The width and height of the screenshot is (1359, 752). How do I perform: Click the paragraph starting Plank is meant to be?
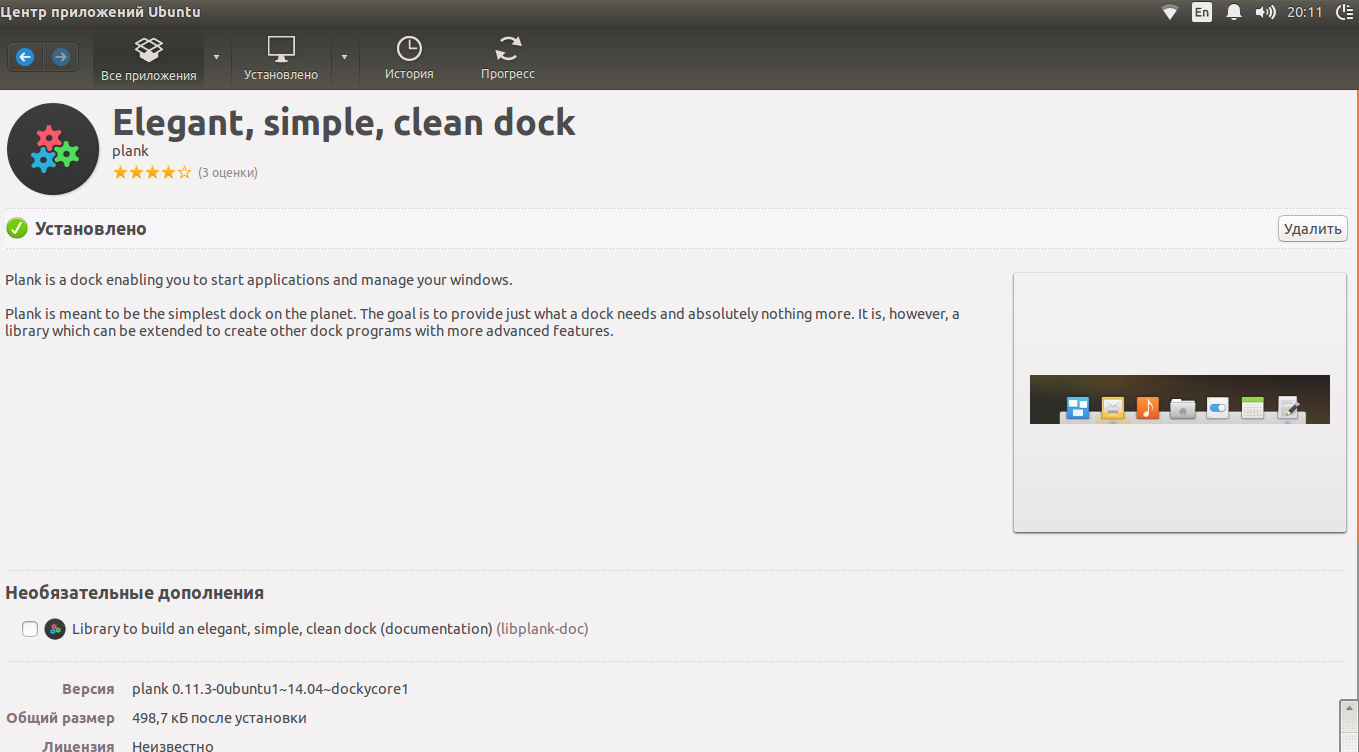482,322
